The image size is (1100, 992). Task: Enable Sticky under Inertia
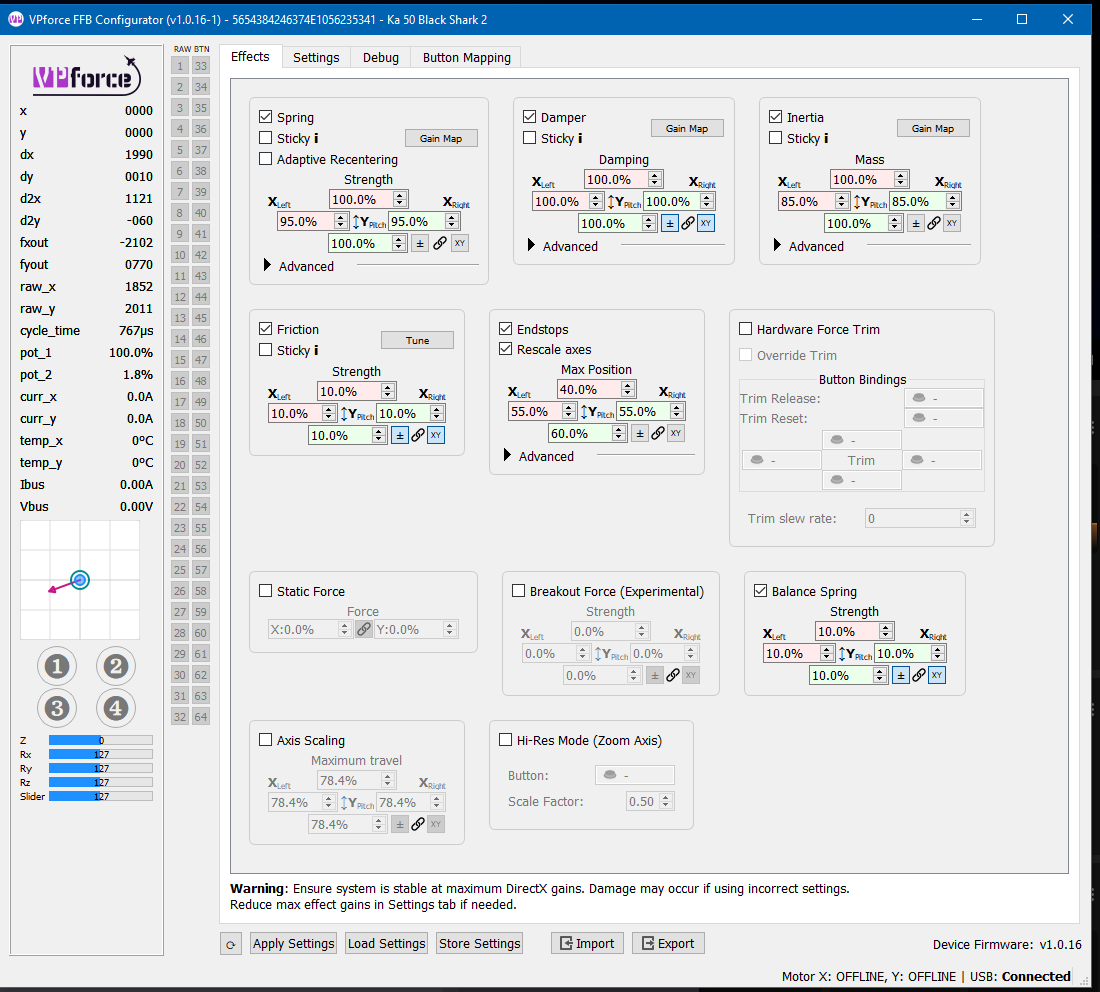pos(775,138)
